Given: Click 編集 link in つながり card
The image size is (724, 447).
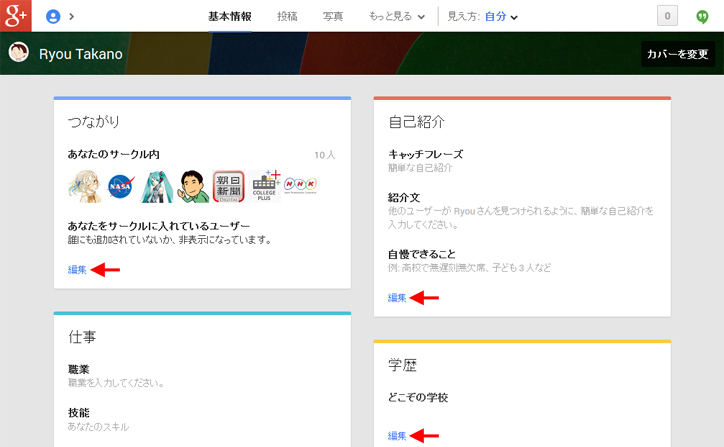Looking at the screenshot, I should (x=77, y=270).
